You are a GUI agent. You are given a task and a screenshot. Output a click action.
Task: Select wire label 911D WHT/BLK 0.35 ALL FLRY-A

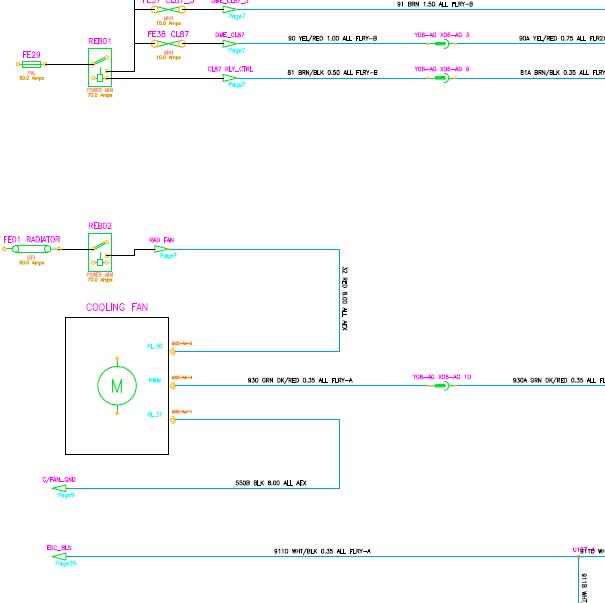click(322, 551)
